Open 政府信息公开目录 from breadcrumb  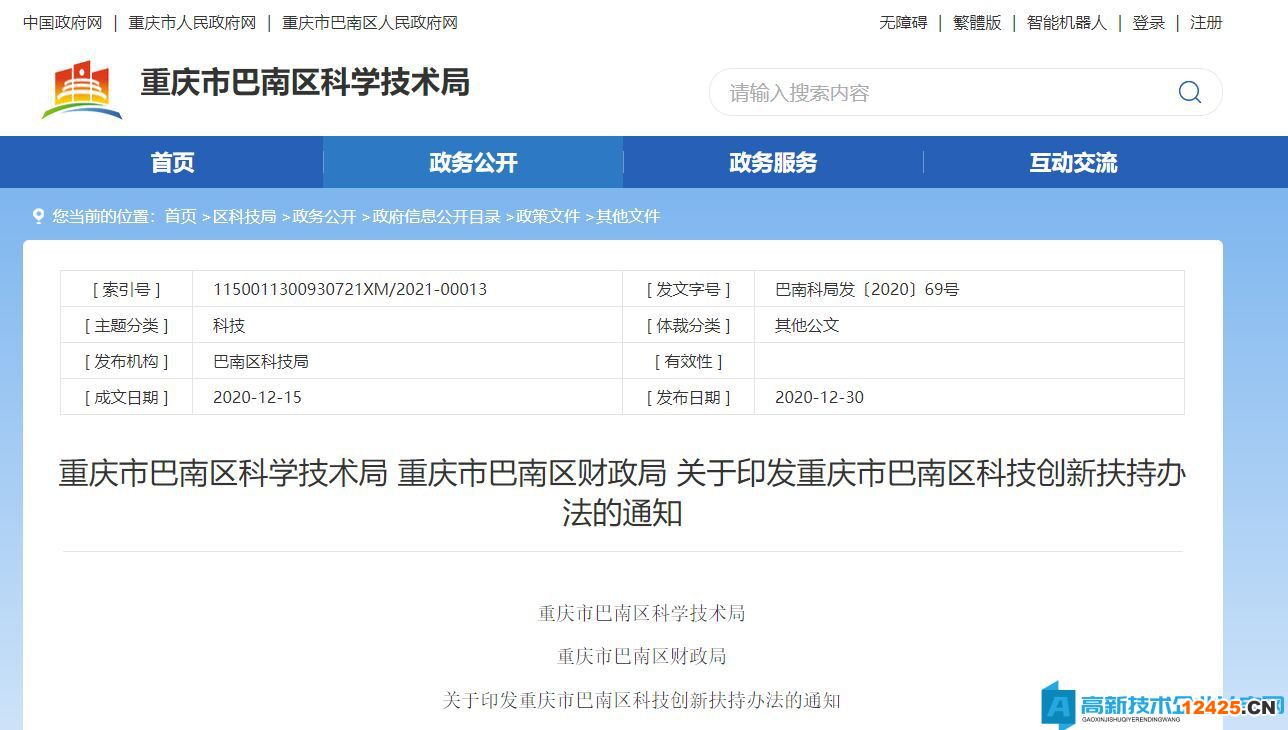[435, 216]
